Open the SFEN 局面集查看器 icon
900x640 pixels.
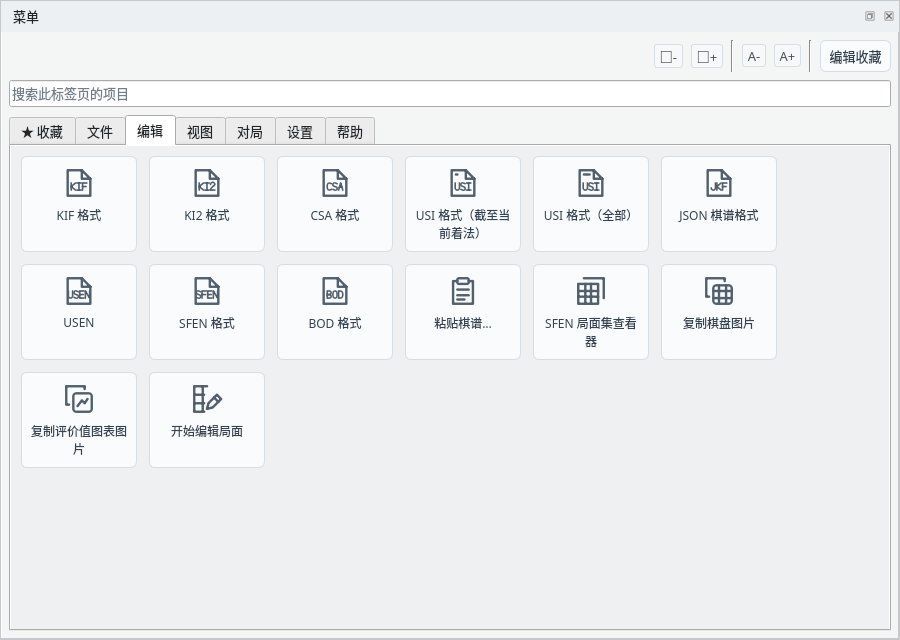point(591,291)
